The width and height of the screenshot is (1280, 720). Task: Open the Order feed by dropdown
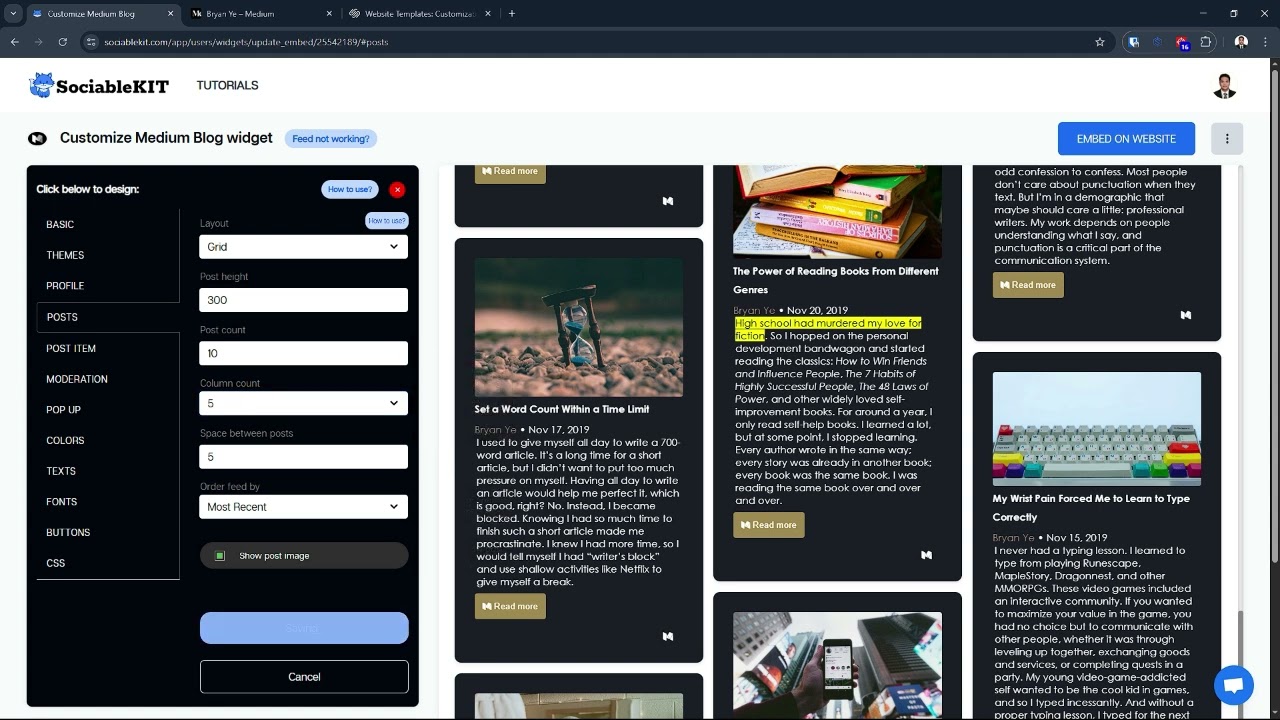(304, 507)
